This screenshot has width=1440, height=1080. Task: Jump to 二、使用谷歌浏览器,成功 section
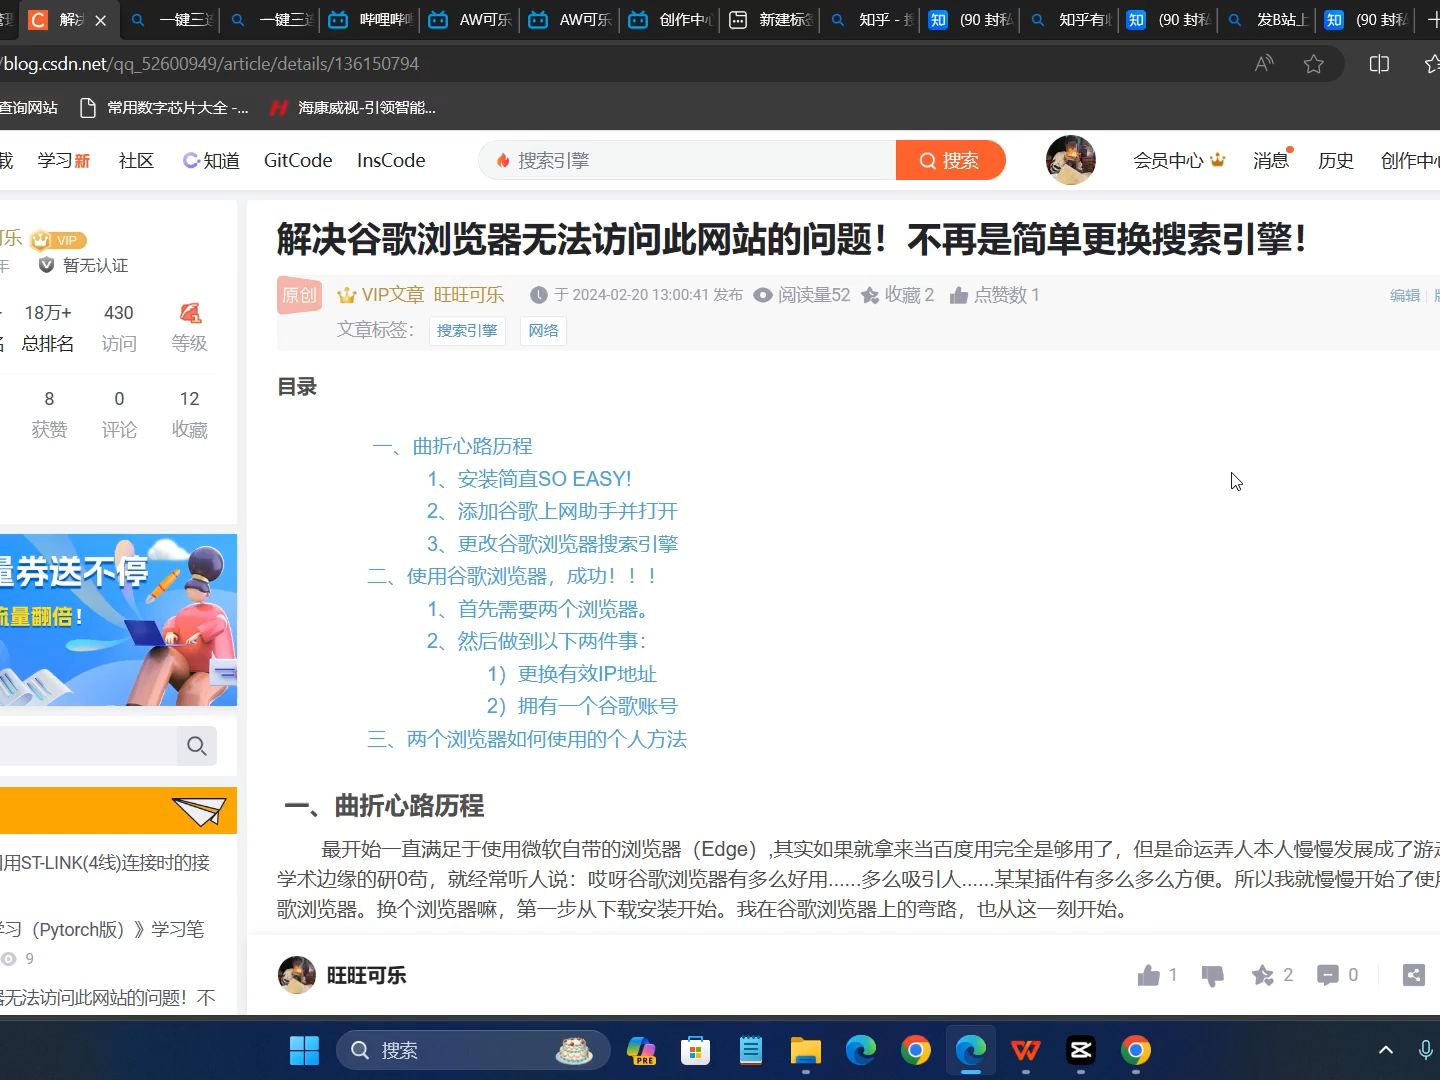click(x=512, y=576)
